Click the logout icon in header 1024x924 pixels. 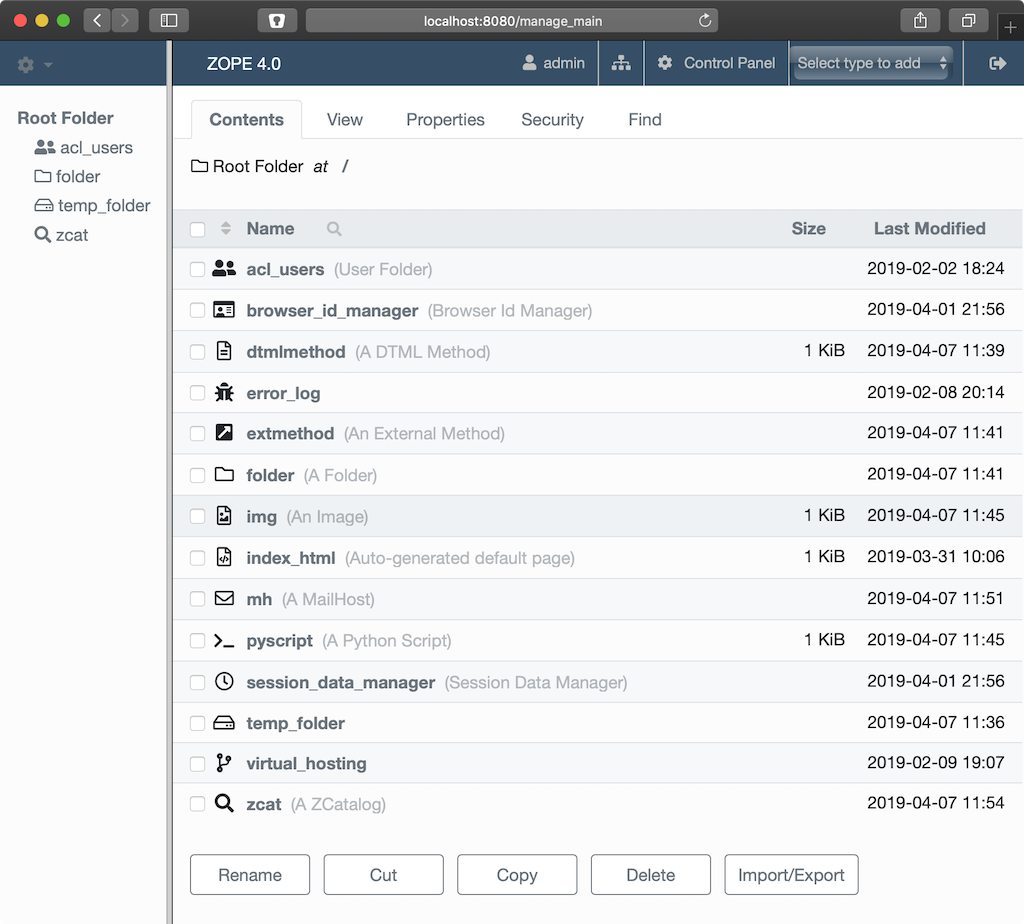tap(997, 63)
